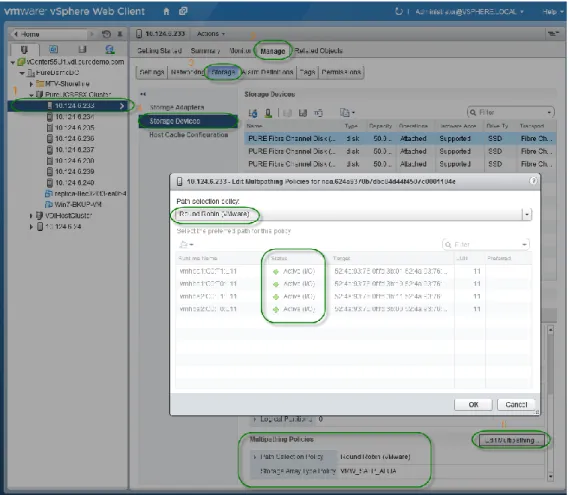Click the fourth Storage Devices toolbar icon
569x495 pixels.
[303, 113]
